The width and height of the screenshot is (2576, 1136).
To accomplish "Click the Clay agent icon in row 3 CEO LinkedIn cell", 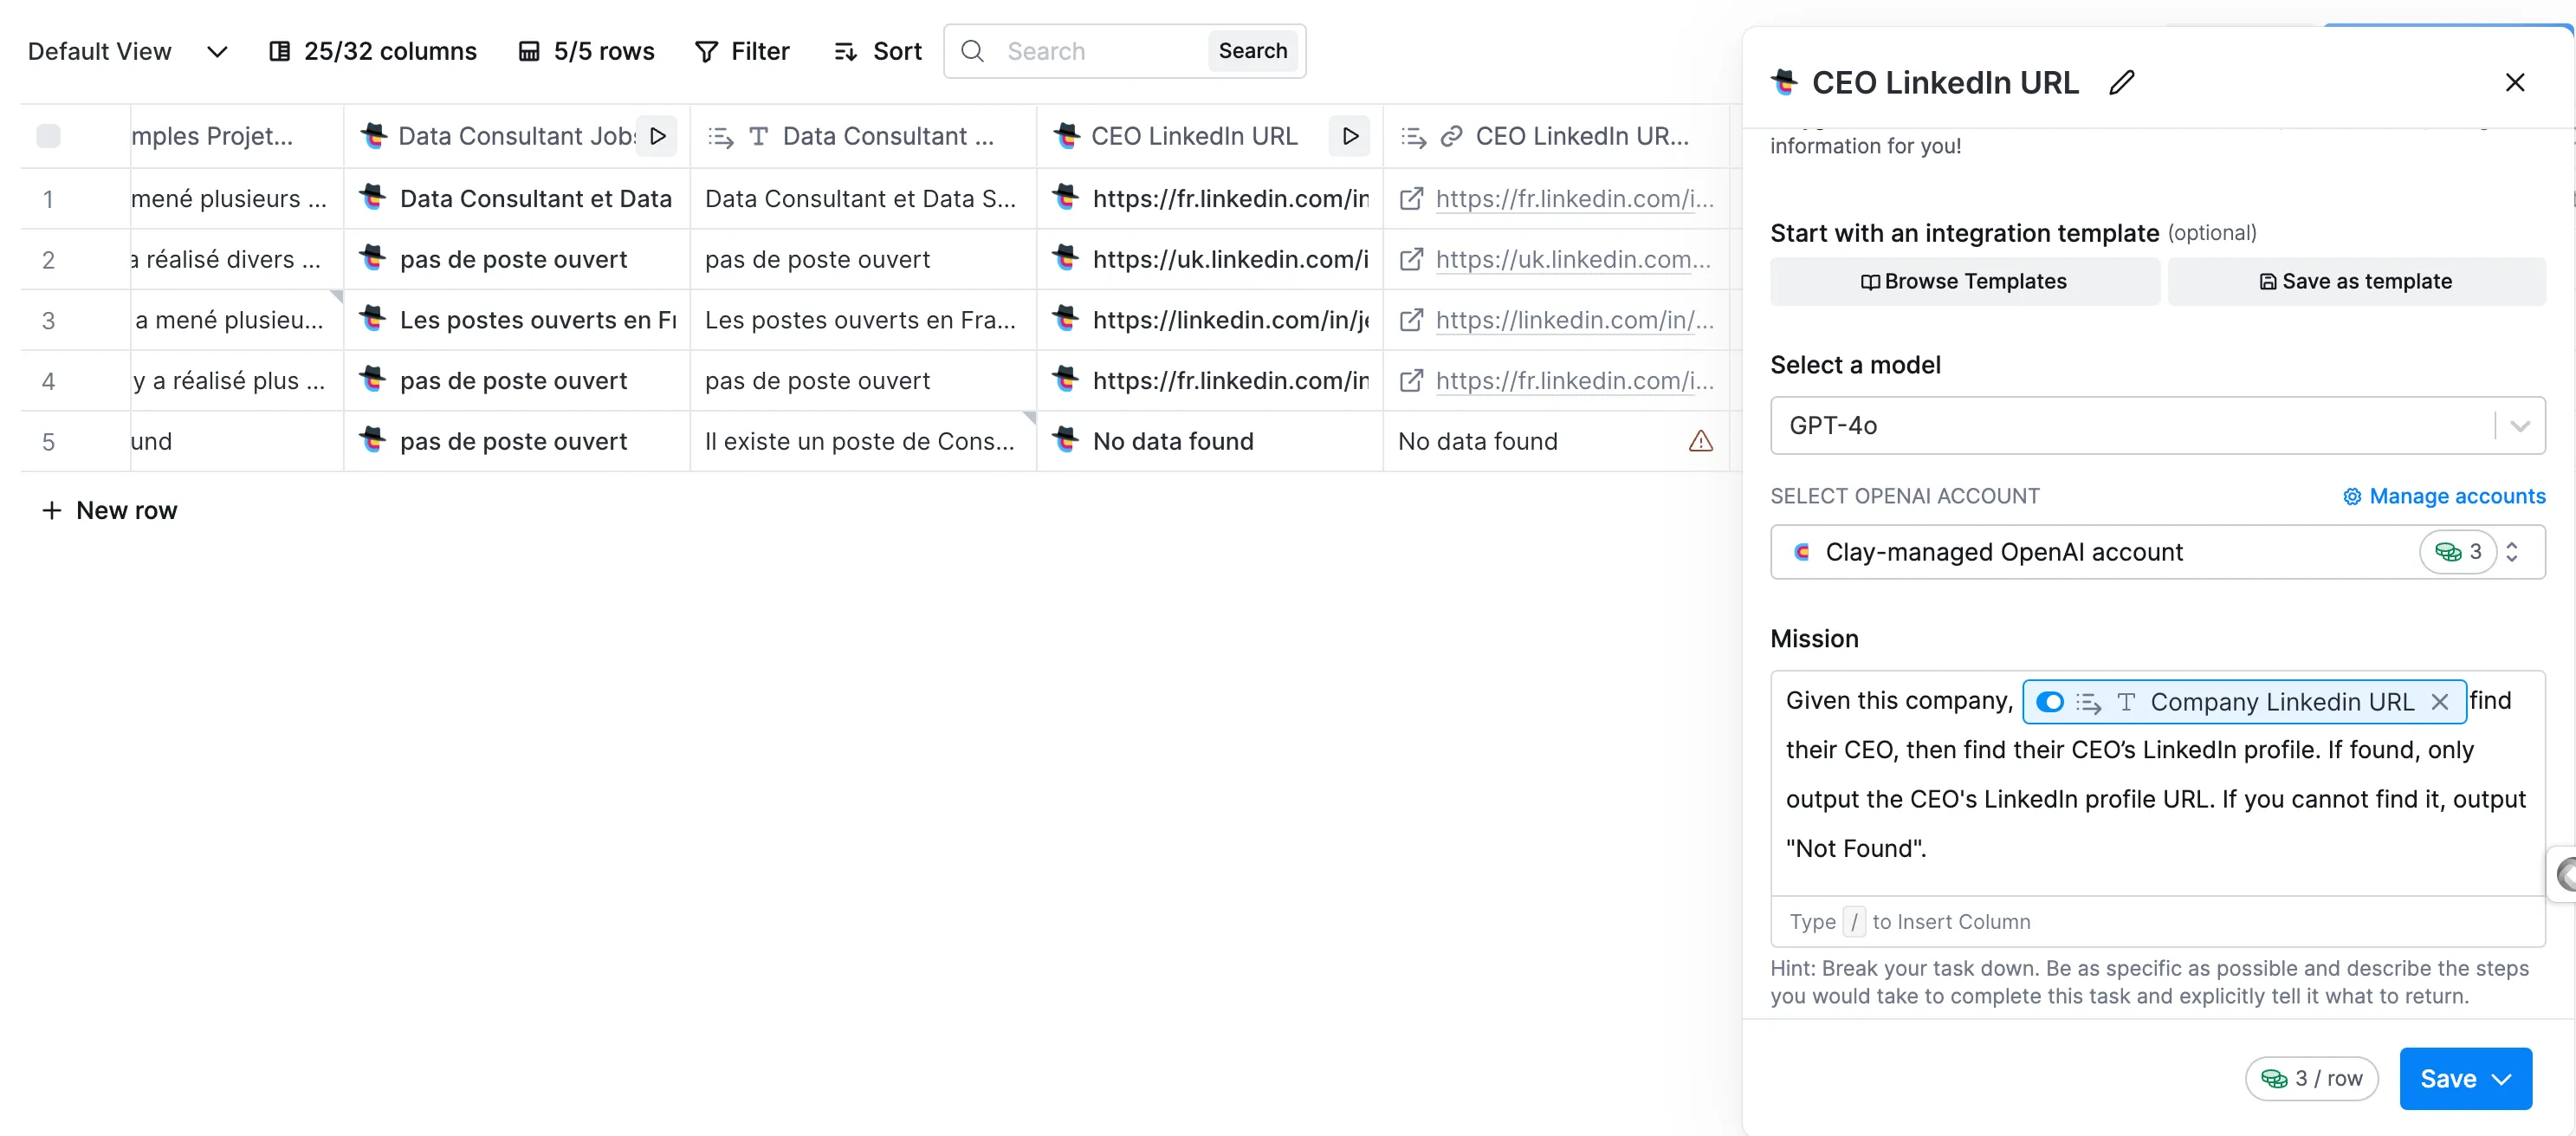I will tap(1066, 319).
